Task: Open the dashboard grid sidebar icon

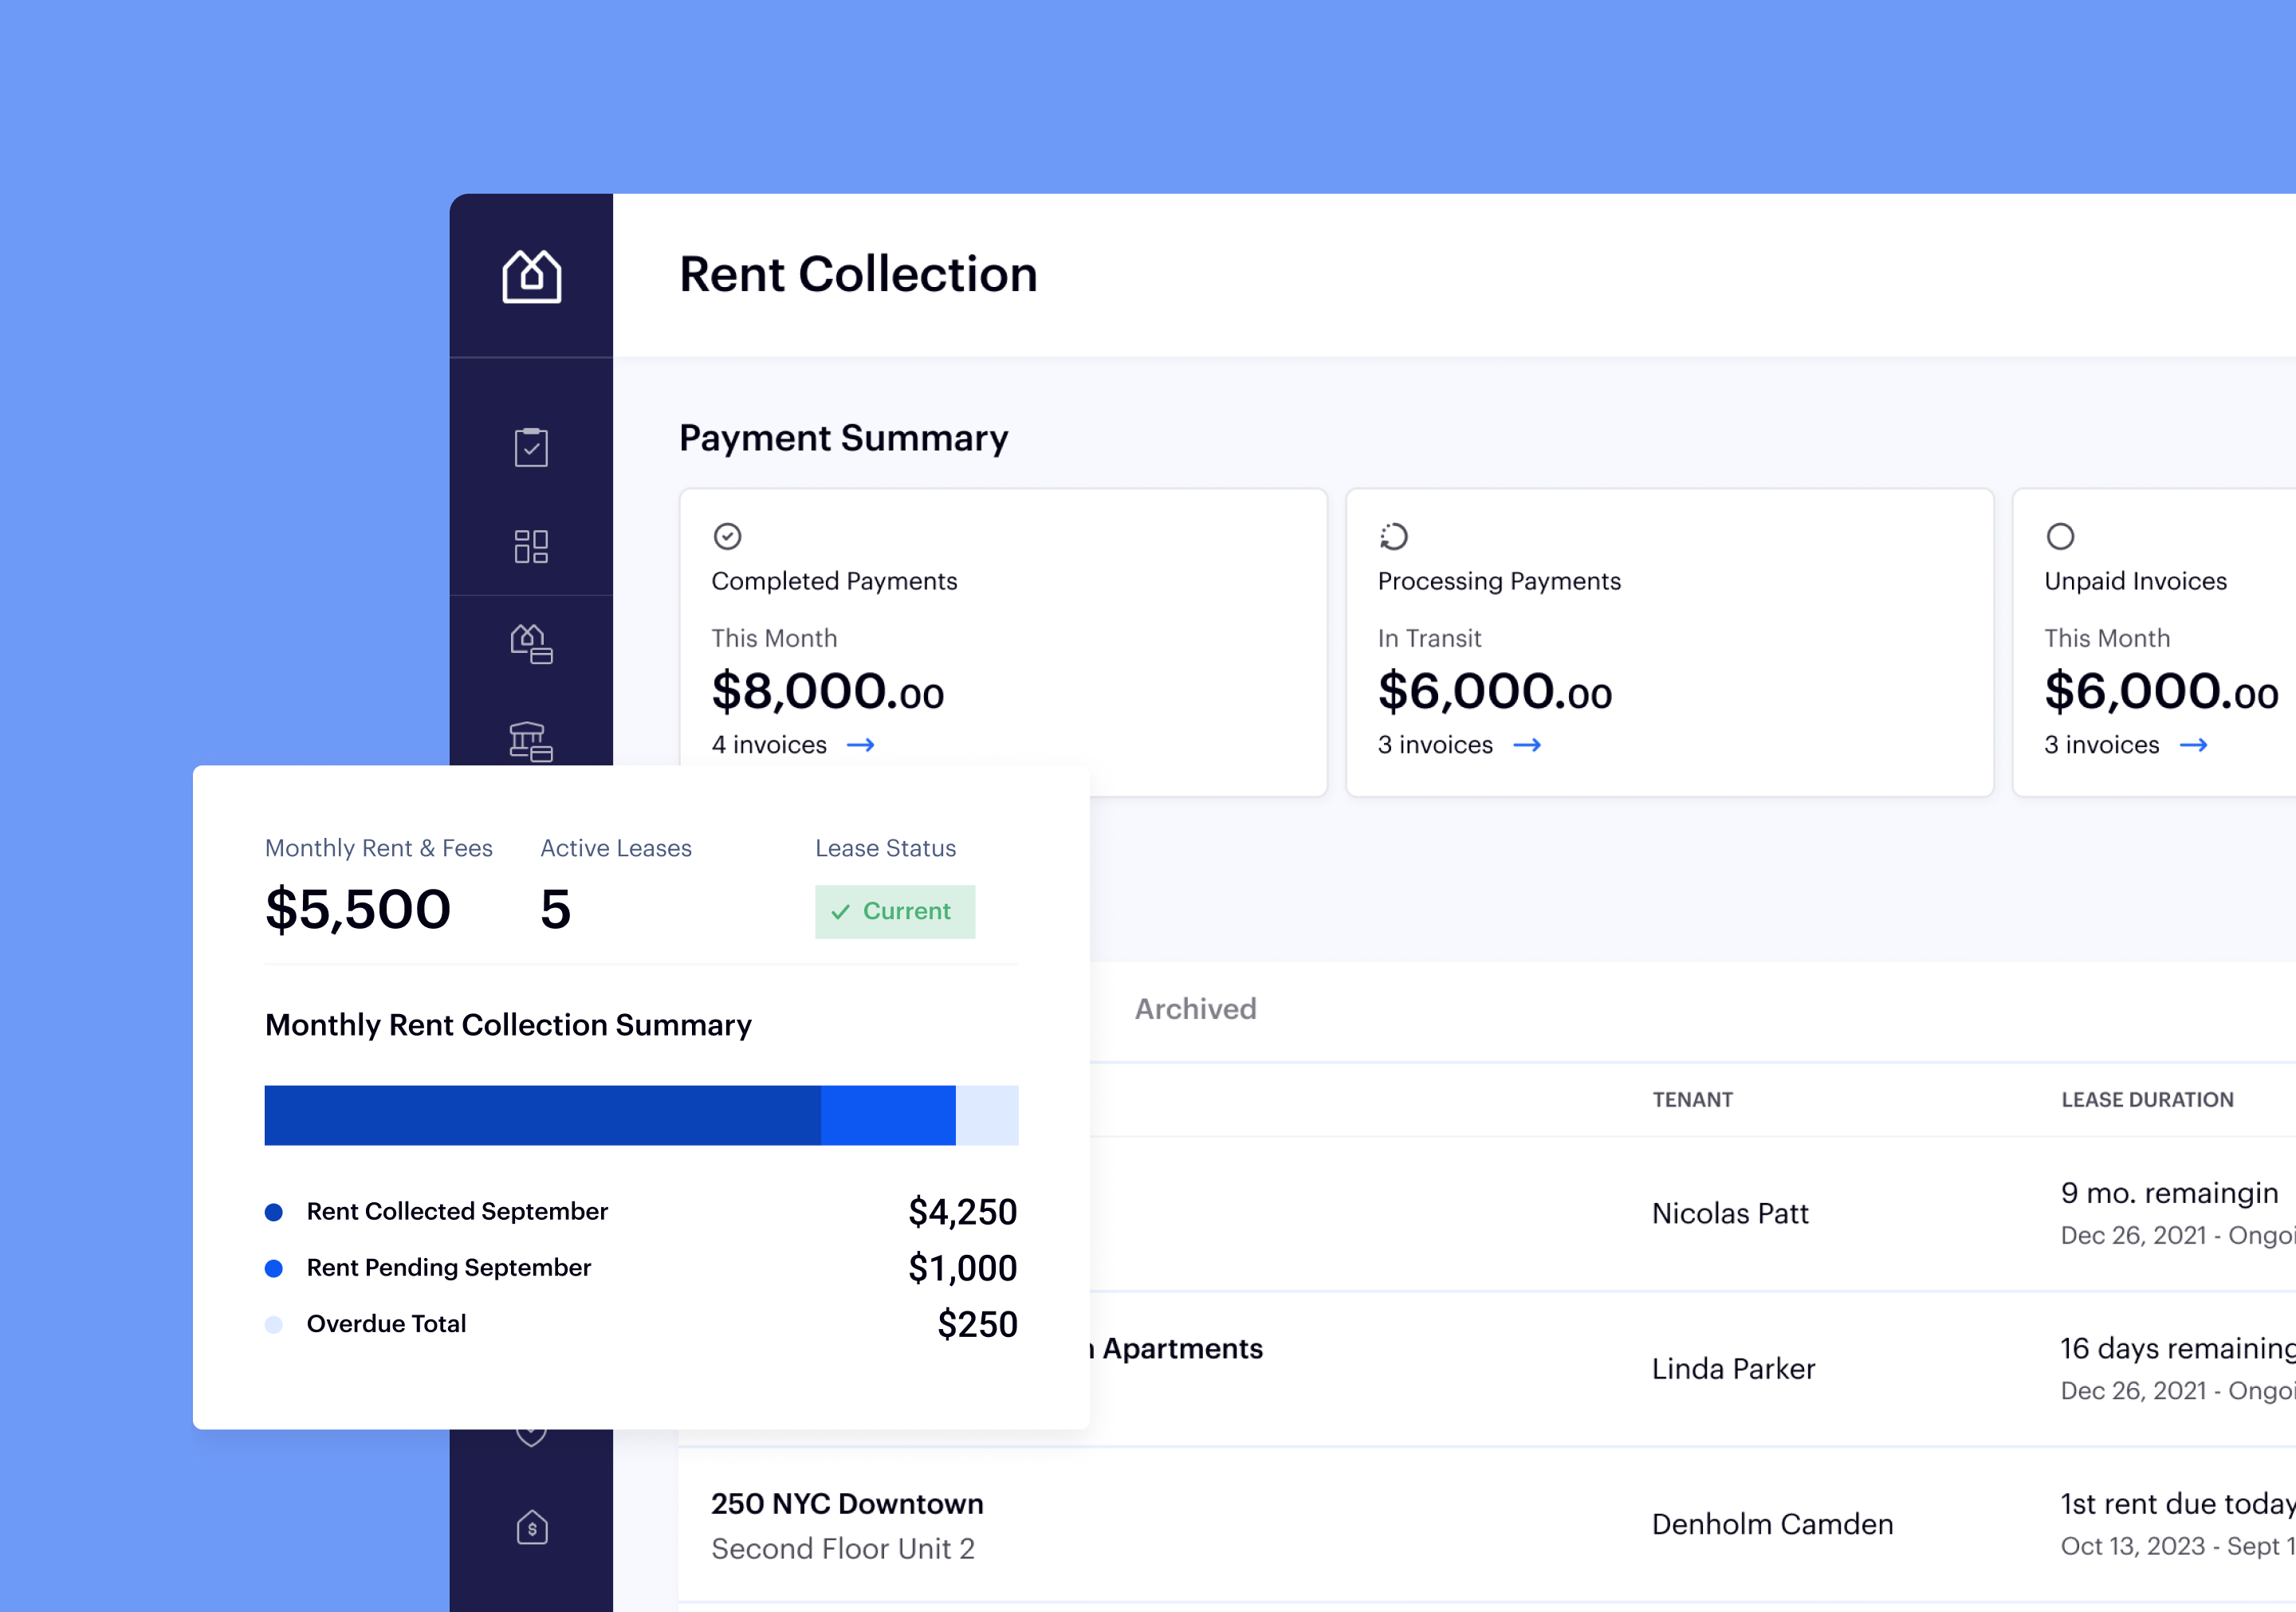Action: [531, 546]
